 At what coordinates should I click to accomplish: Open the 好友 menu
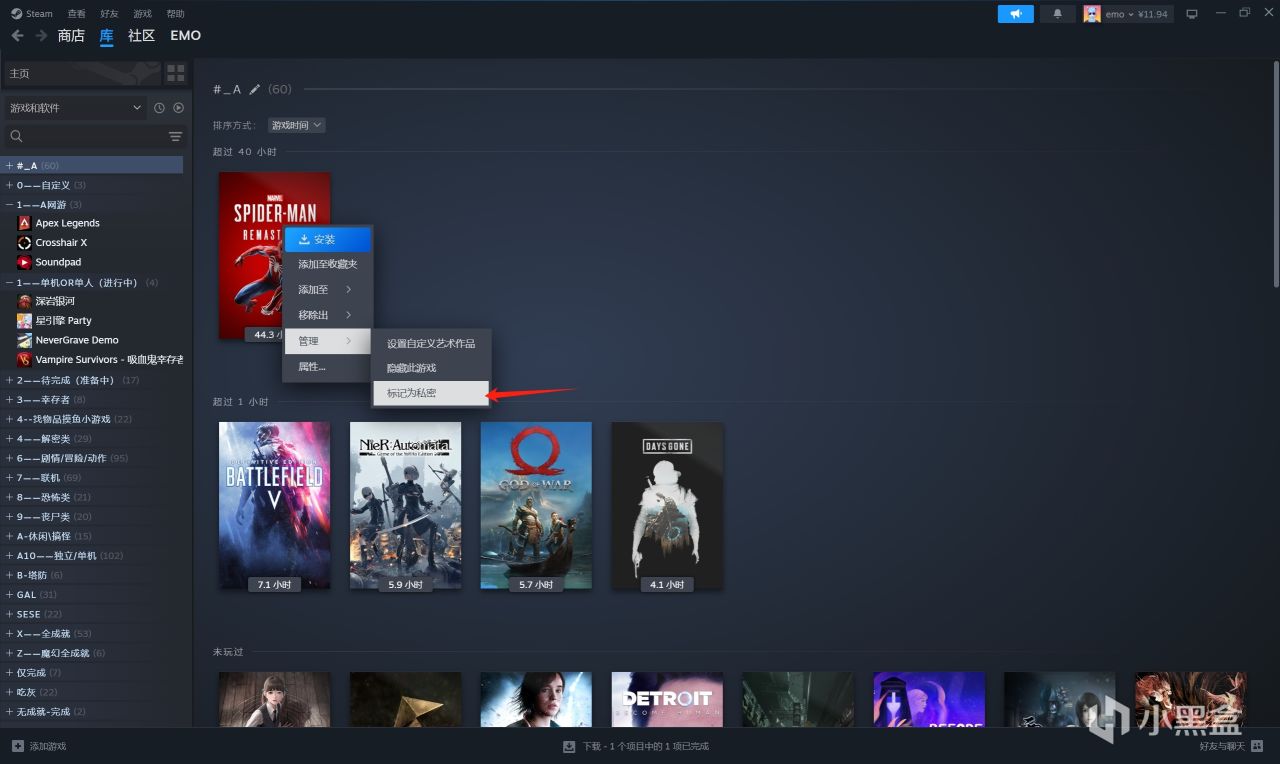[110, 14]
